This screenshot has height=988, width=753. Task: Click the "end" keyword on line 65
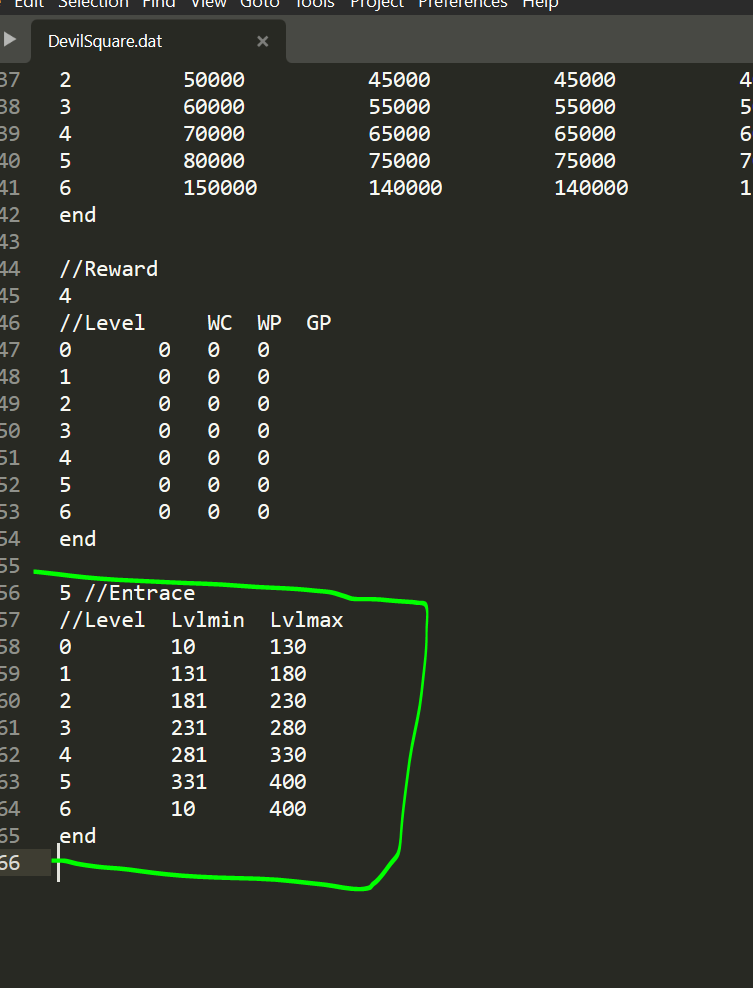click(x=78, y=835)
